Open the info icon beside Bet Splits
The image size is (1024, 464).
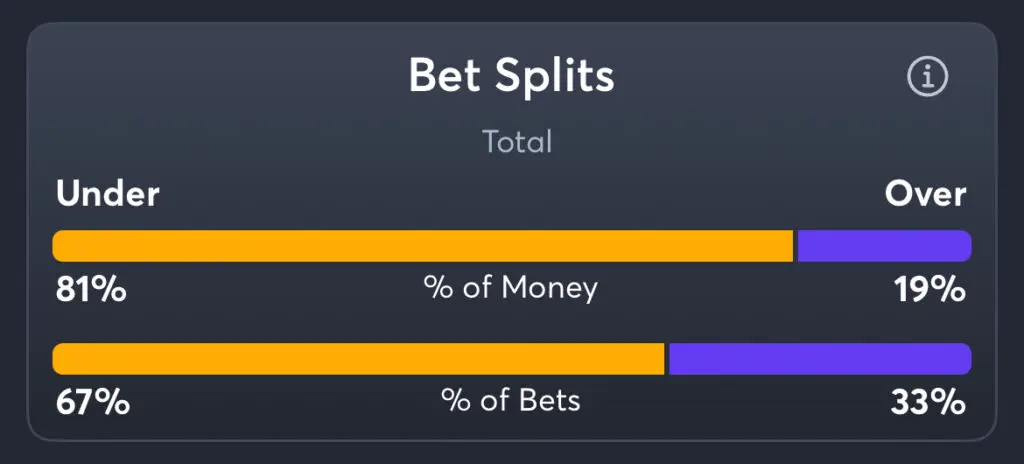(927, 77)
